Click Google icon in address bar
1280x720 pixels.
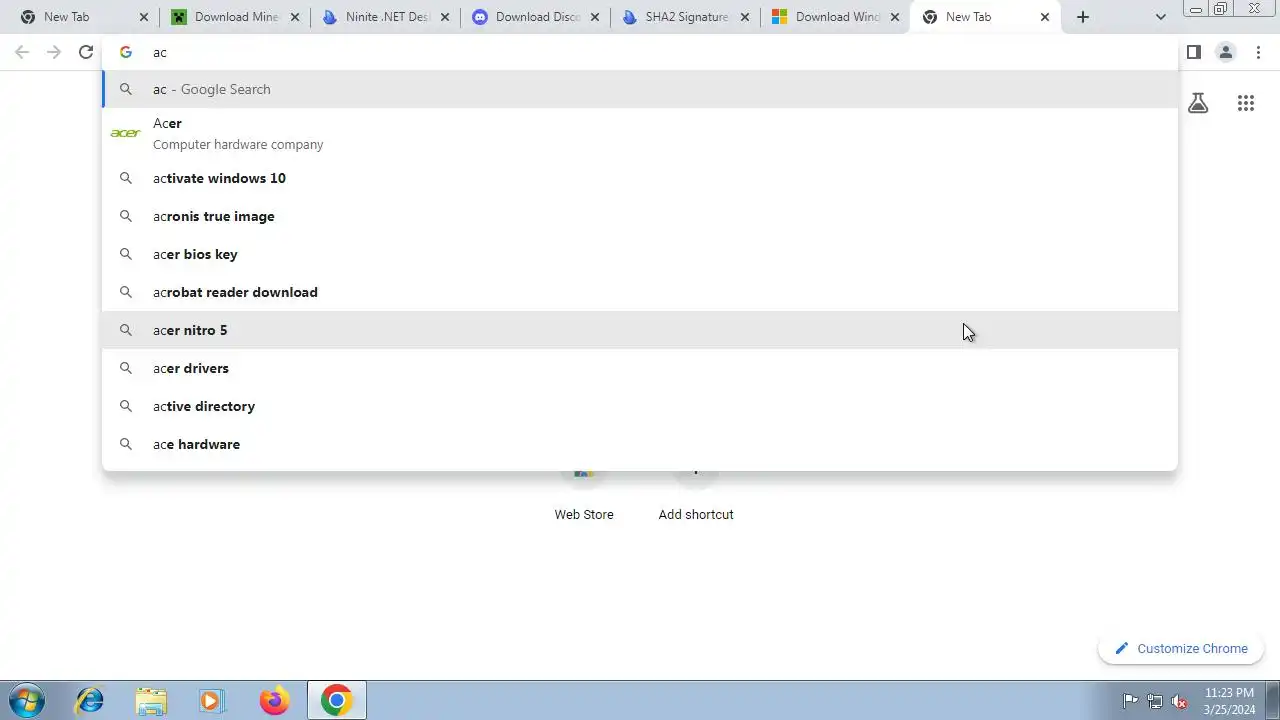tap(126, 52)
